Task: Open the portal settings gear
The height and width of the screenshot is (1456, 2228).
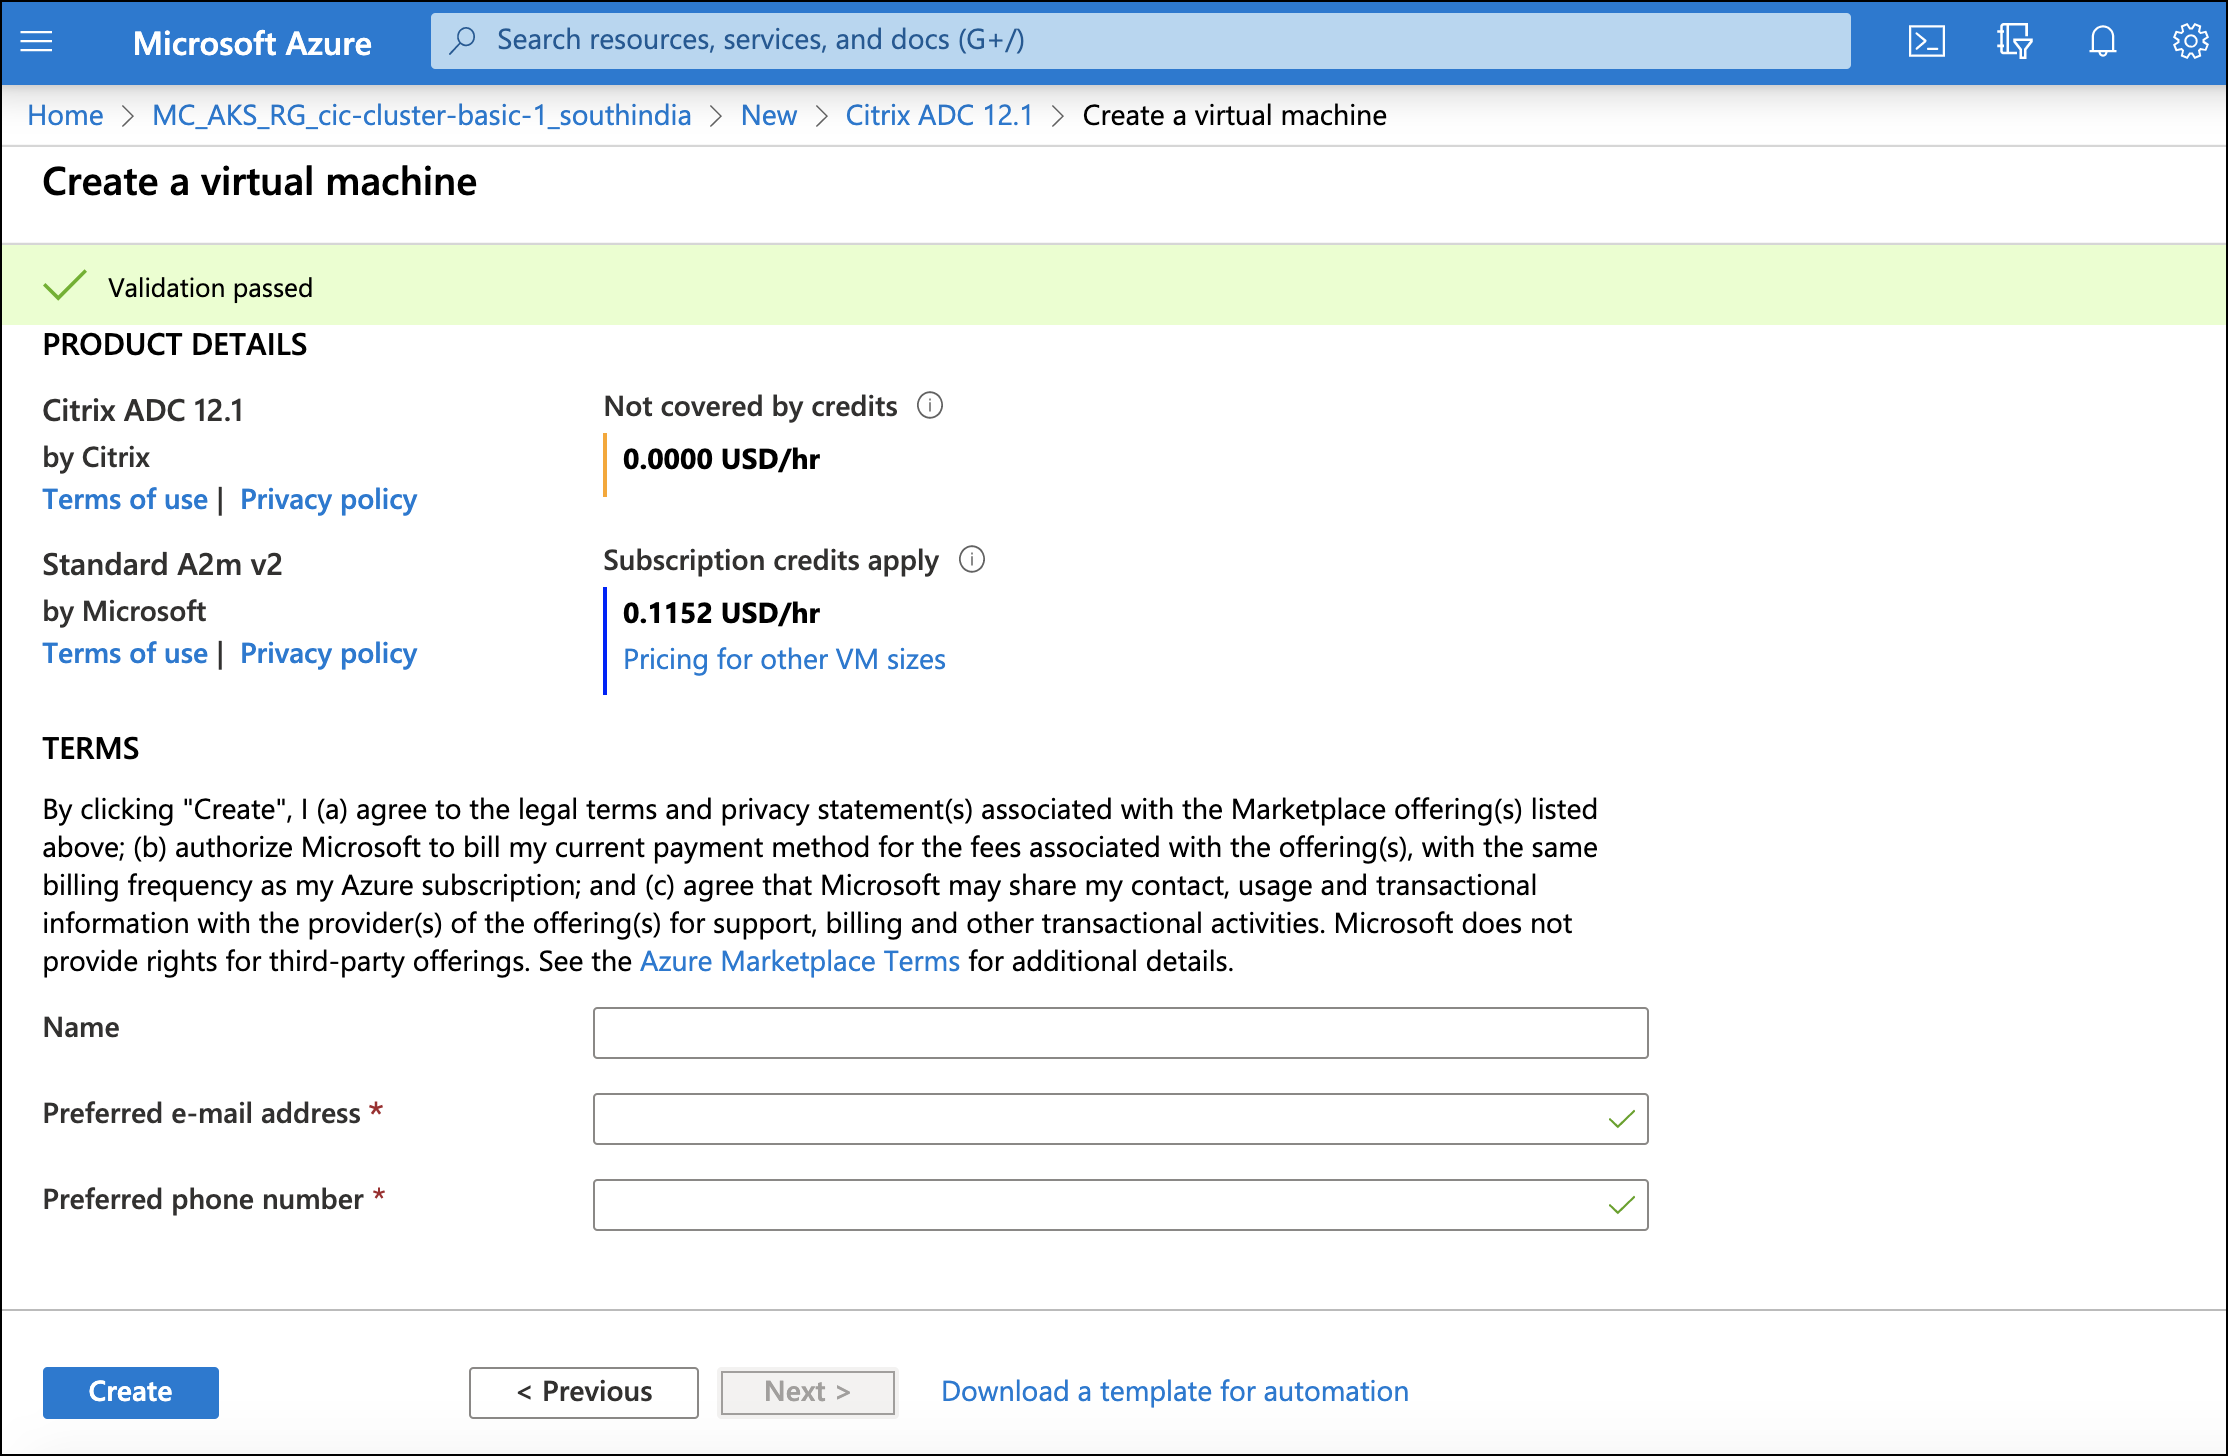Action: point(2190,41)
